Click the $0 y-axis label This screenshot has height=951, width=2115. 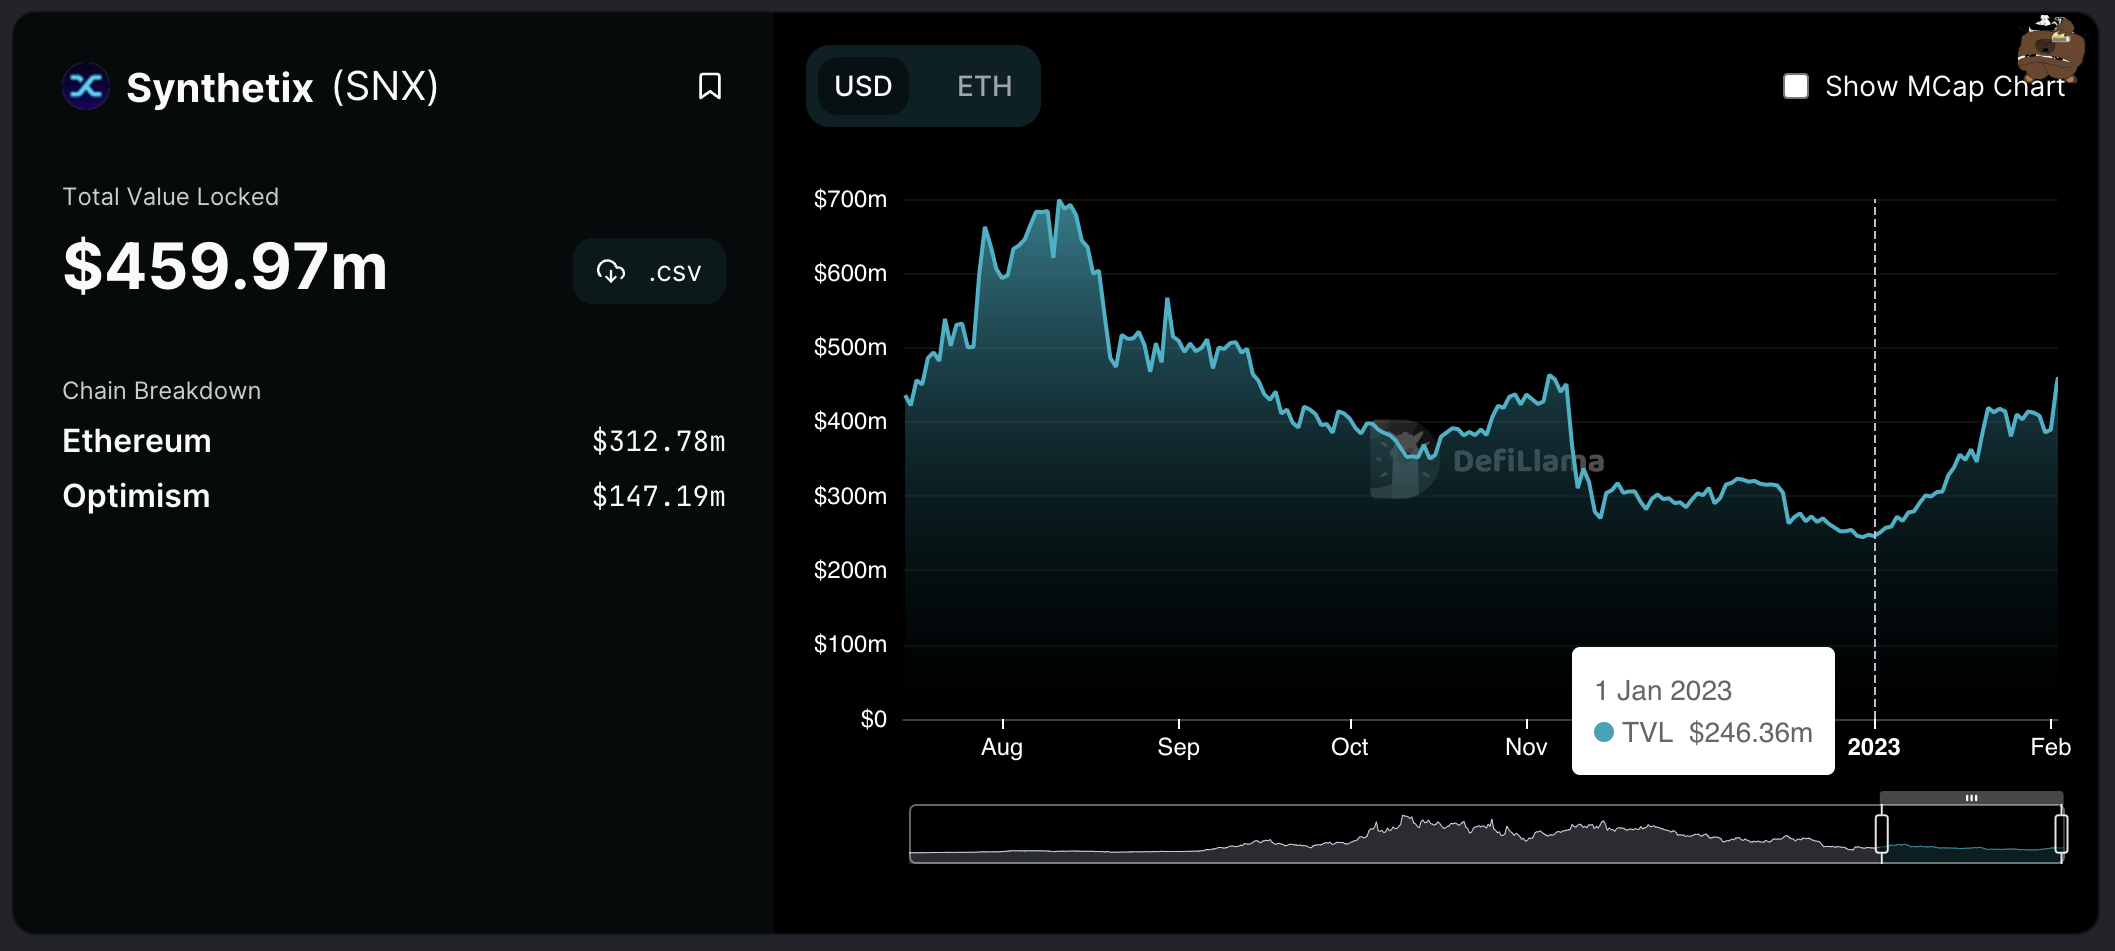[x=873, y=719]
